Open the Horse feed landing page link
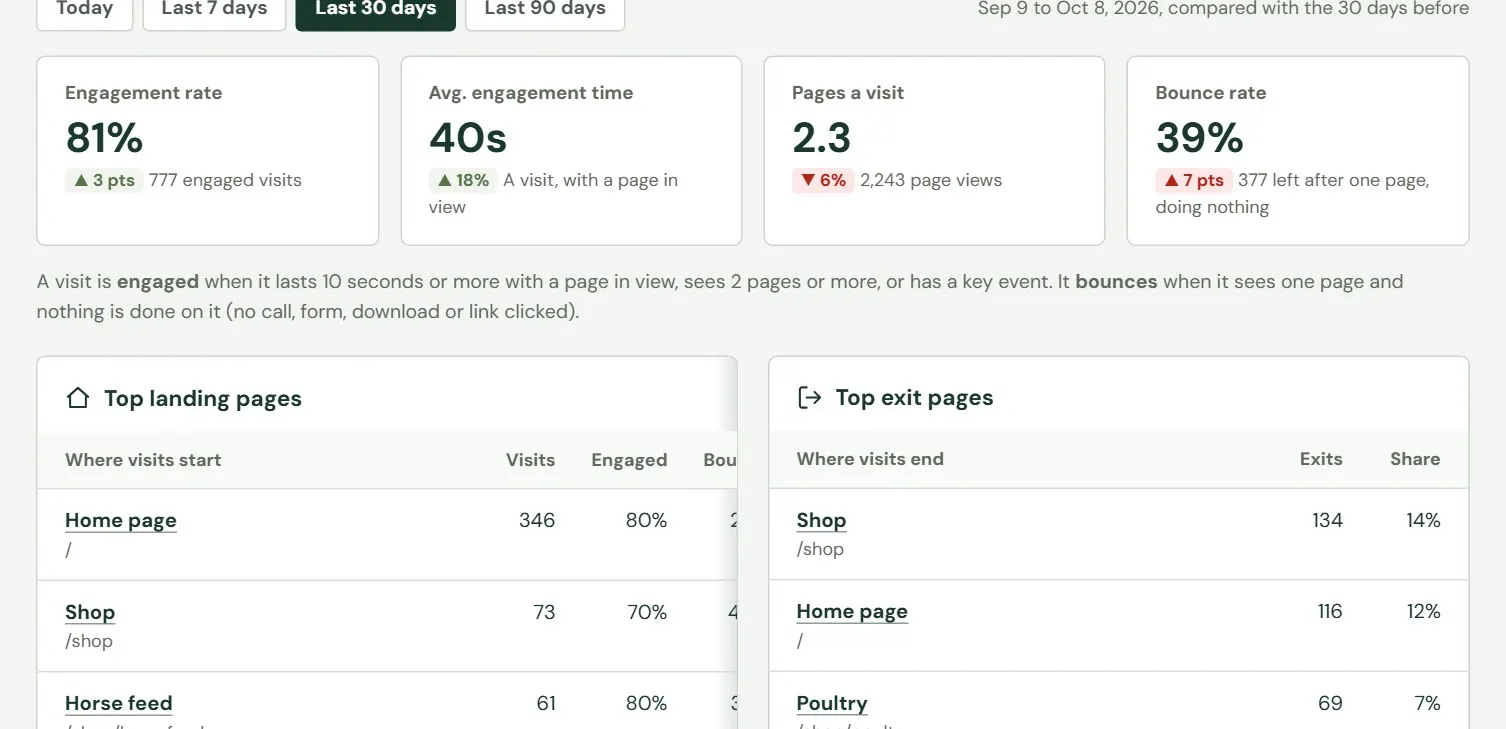The image size is (1506, 729). click(x=119, y=703)
